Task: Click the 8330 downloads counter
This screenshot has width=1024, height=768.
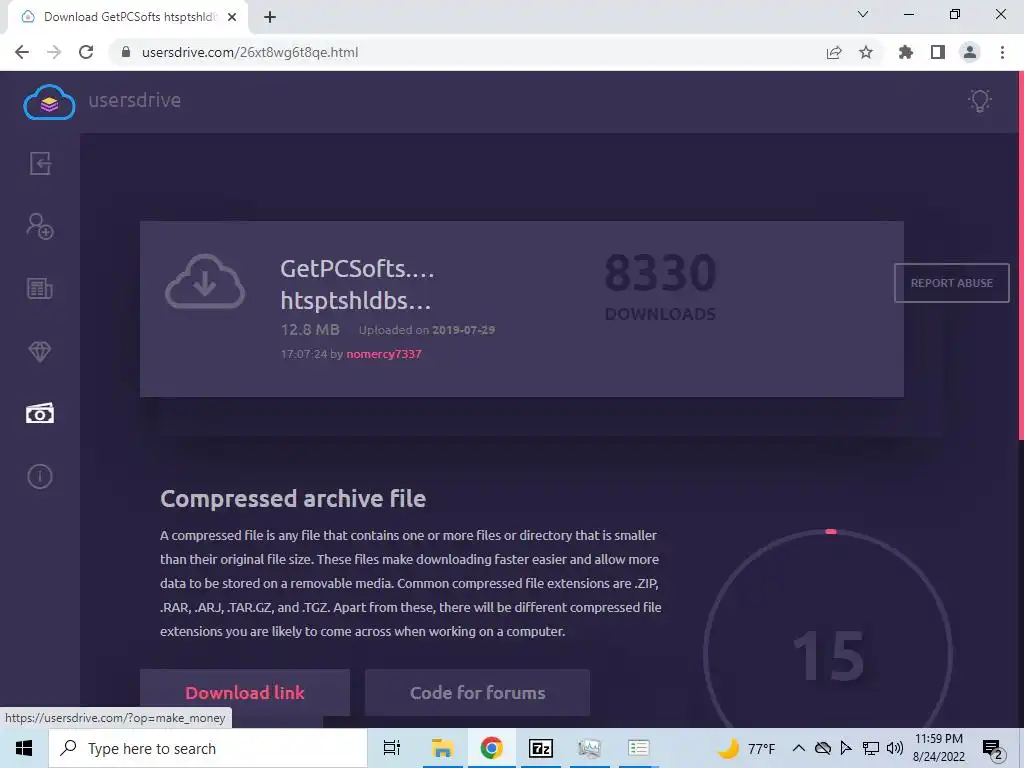Action: (x=660, y=286)
